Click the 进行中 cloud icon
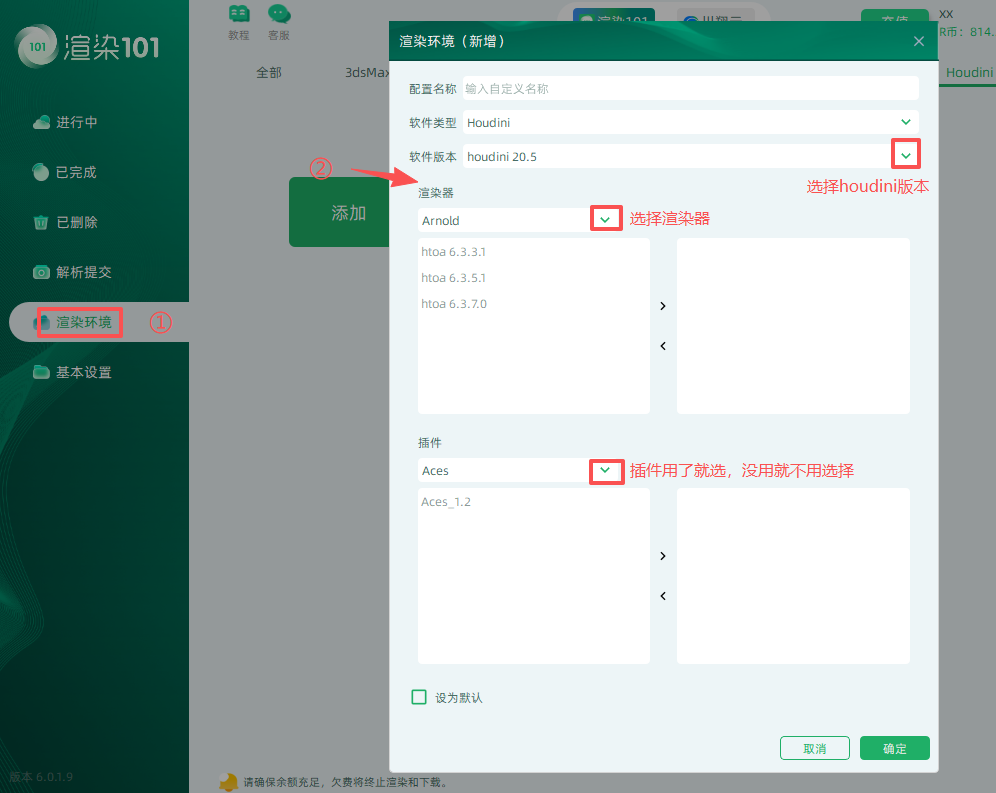 (41, 122)
